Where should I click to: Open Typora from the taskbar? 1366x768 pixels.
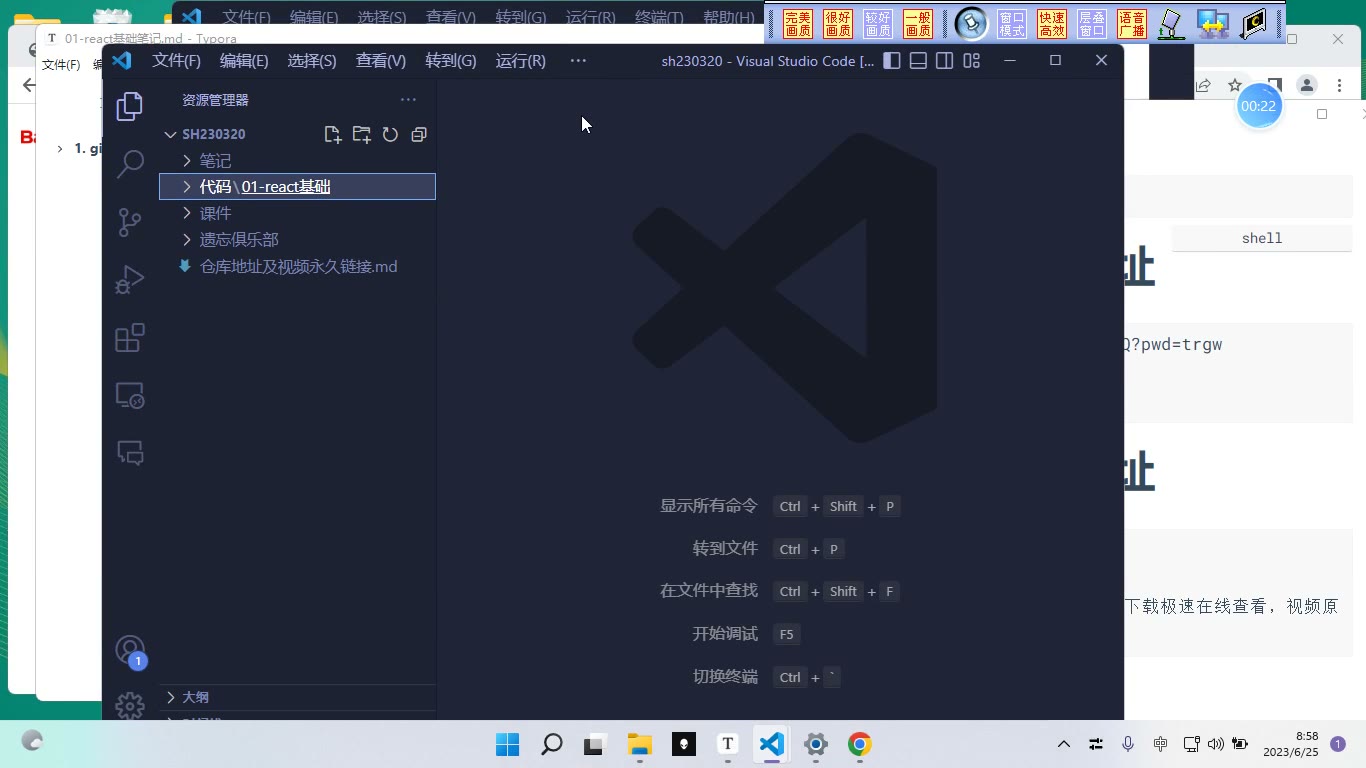tap(728, 744)
